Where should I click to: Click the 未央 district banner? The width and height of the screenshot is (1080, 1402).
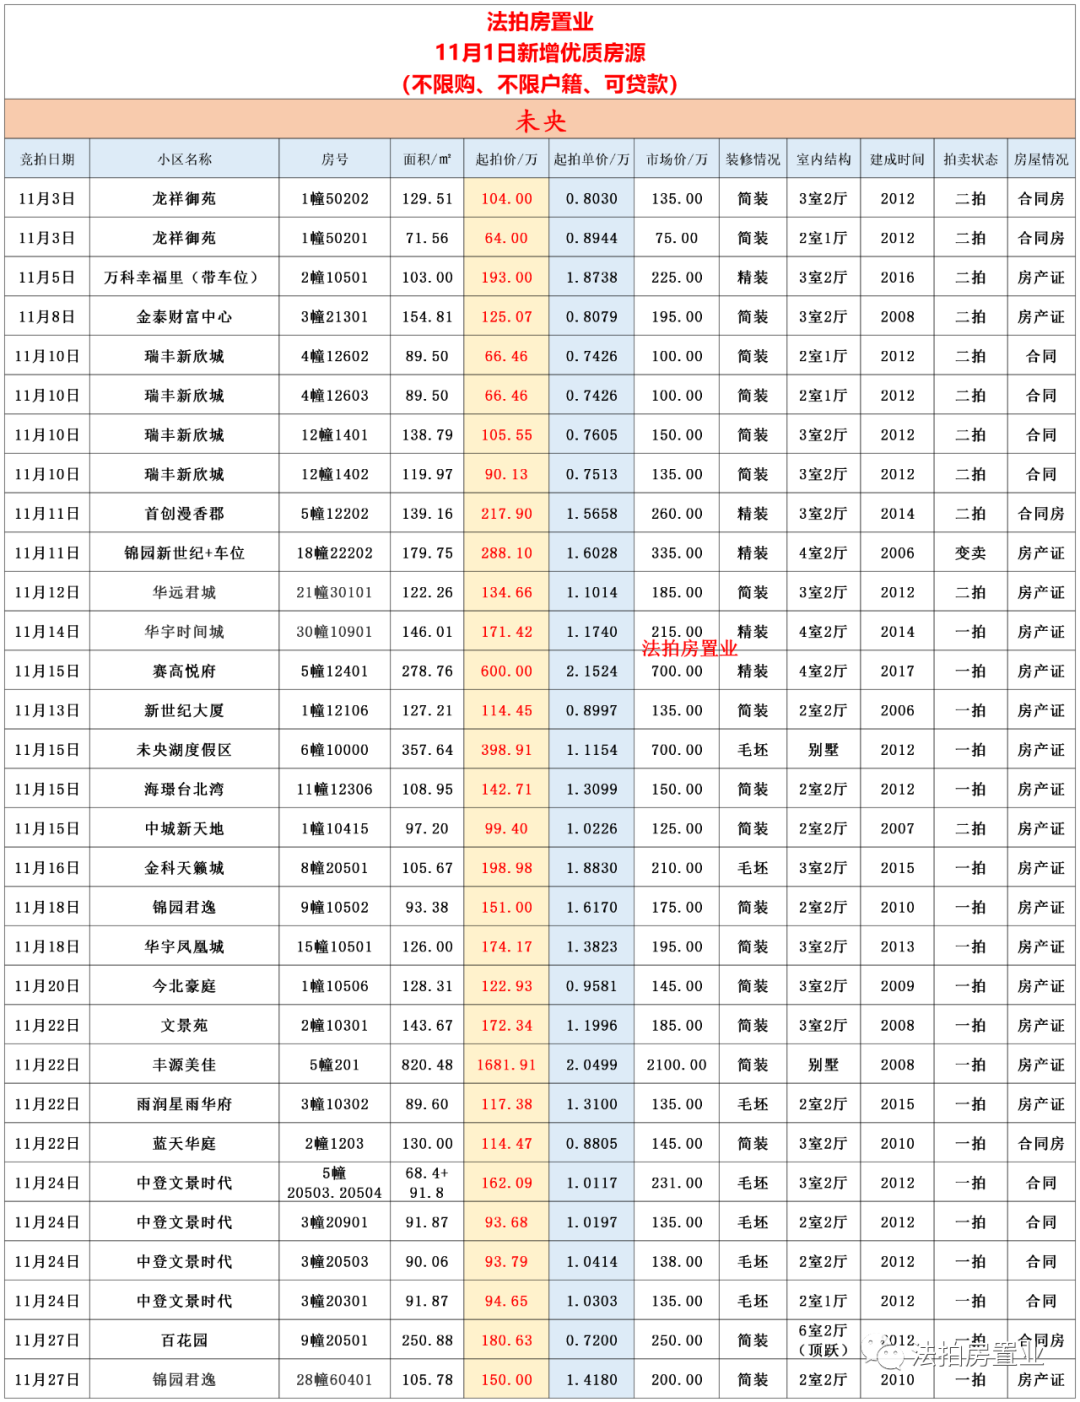click(540, 120)
